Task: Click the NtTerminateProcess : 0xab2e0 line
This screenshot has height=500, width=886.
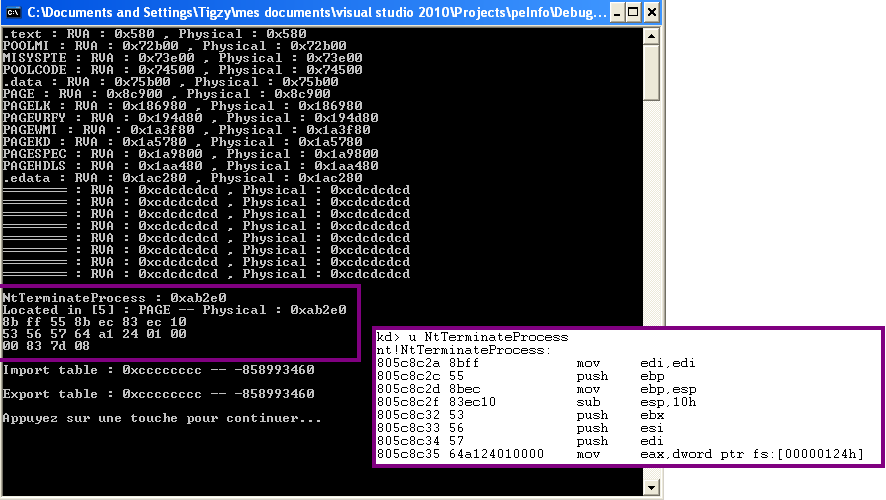Action: pyautogui.click(x=115, y=297)
